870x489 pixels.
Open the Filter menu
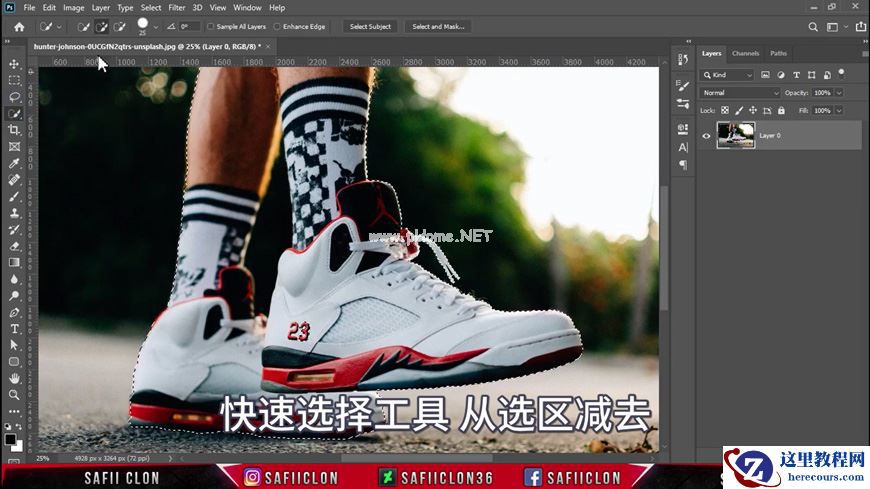tap(176, 8)
